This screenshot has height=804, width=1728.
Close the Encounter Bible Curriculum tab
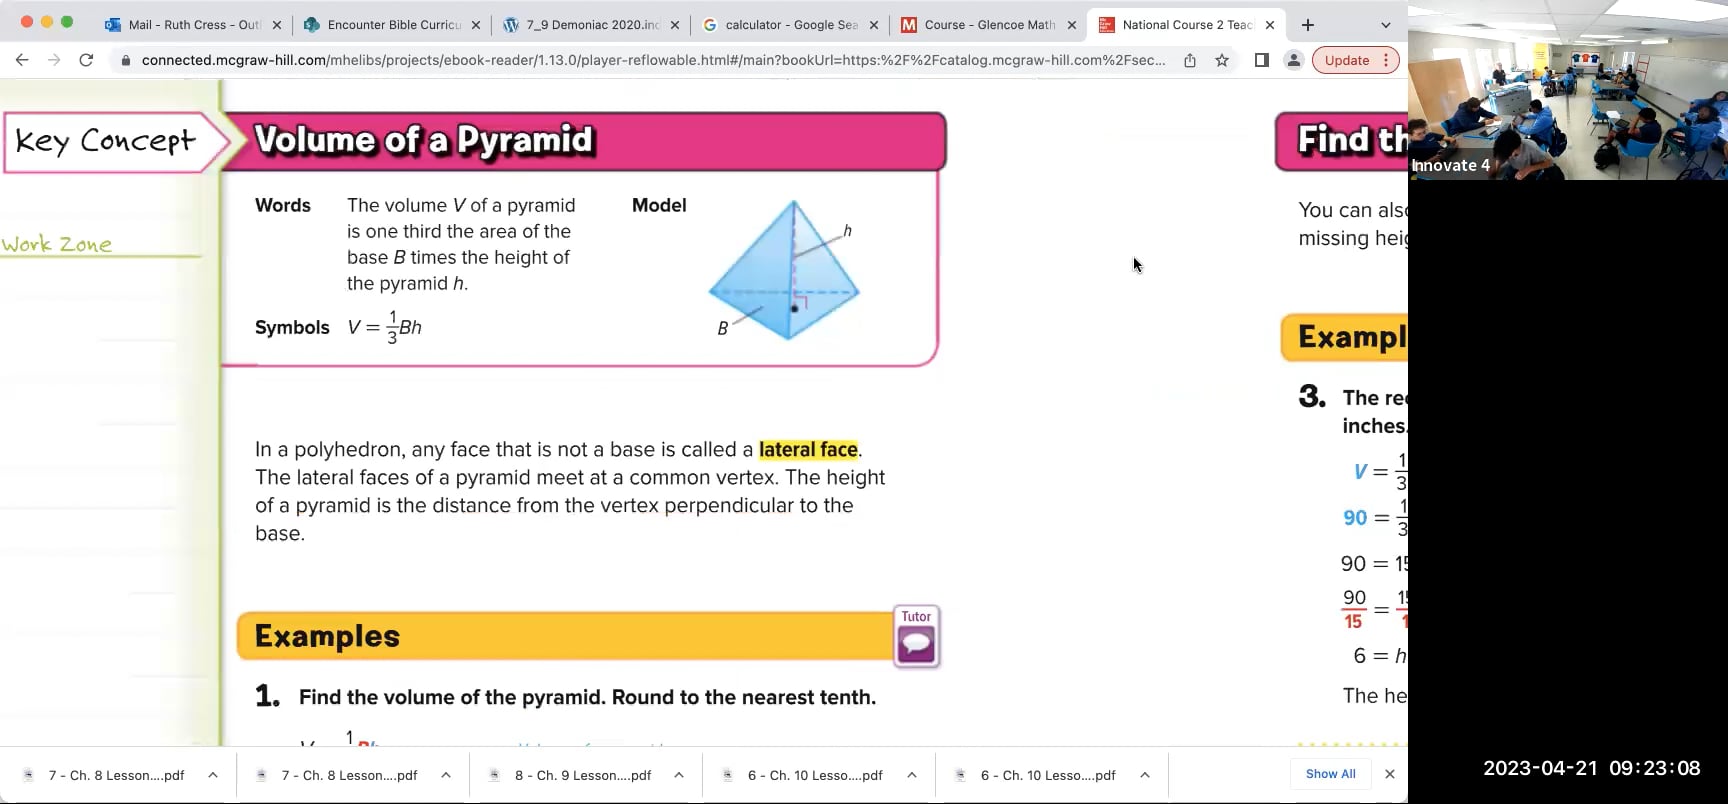476,25
